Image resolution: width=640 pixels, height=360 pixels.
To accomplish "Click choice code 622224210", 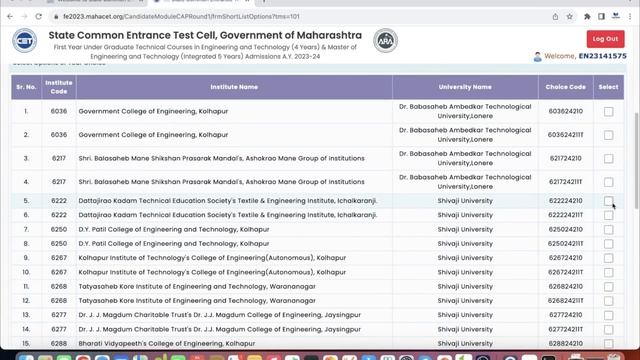I will 565,201.
